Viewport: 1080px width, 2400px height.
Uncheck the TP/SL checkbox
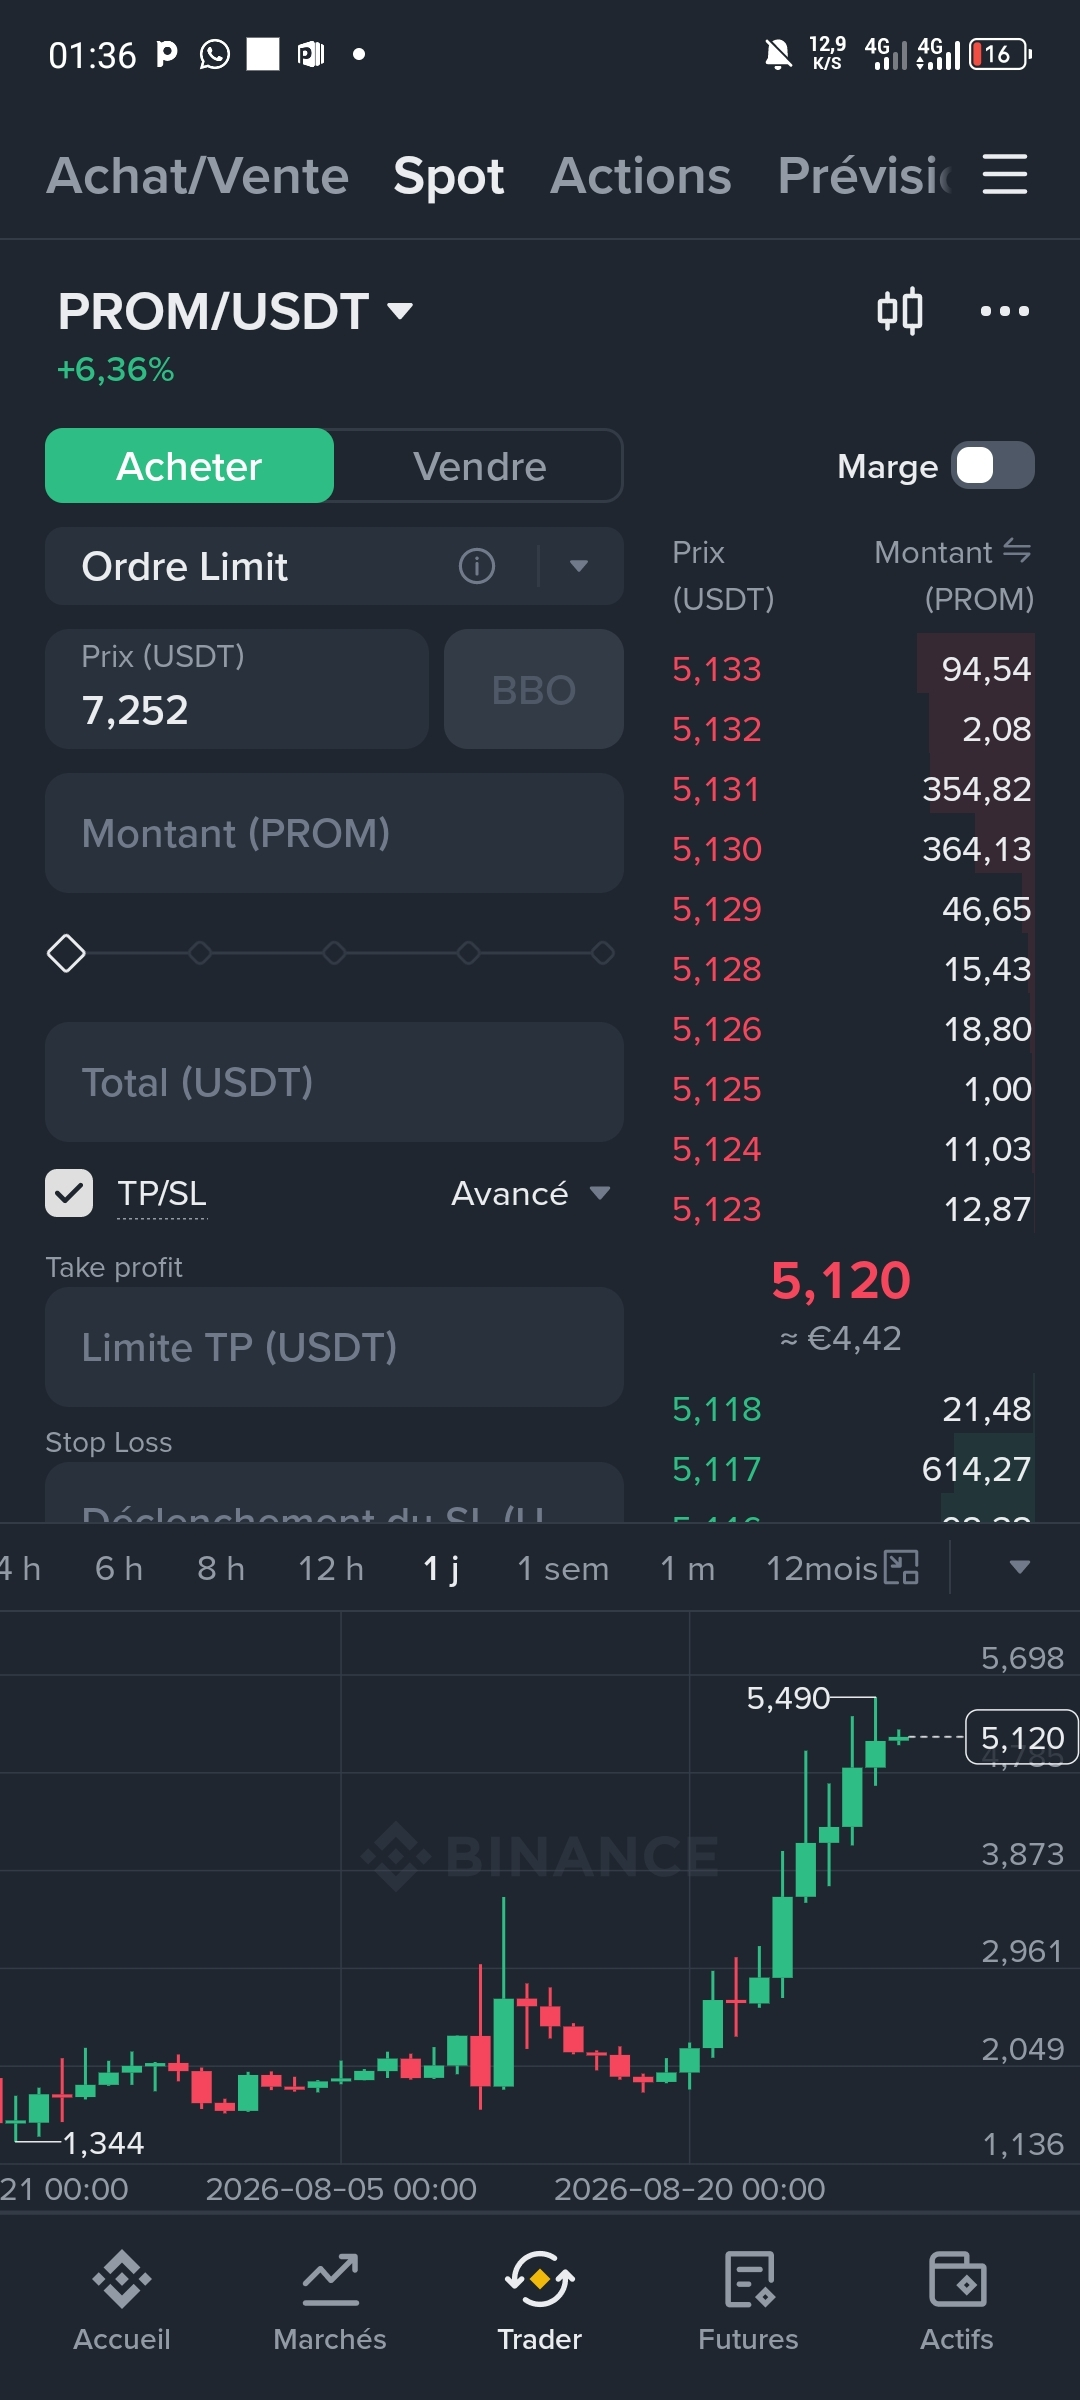coord(69,1193)
